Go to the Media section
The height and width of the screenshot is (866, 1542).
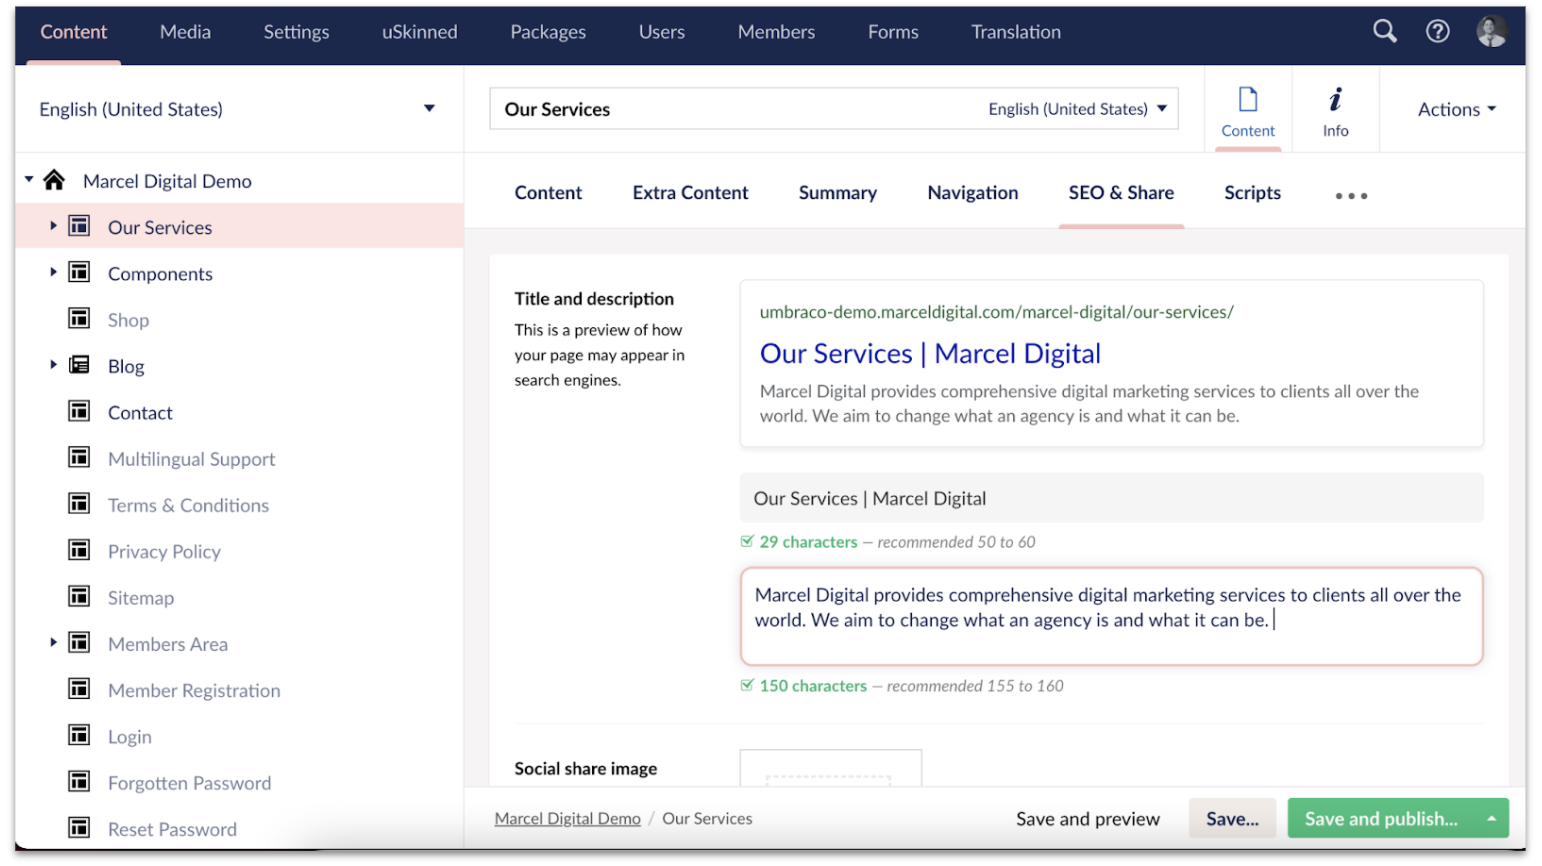(x=185, y=32)
